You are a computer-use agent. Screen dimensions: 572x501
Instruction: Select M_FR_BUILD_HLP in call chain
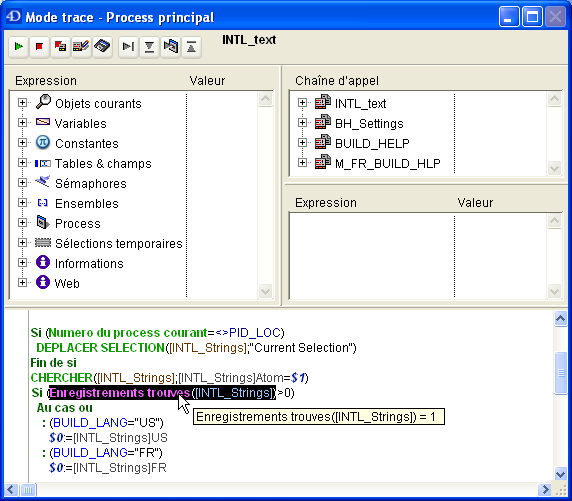[387, 163]
